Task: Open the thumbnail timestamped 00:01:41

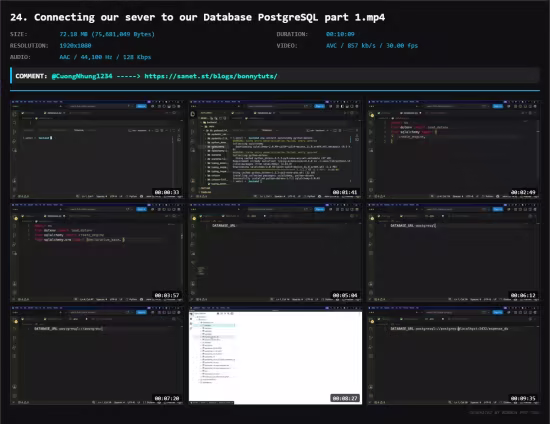Action: [275, 149]
